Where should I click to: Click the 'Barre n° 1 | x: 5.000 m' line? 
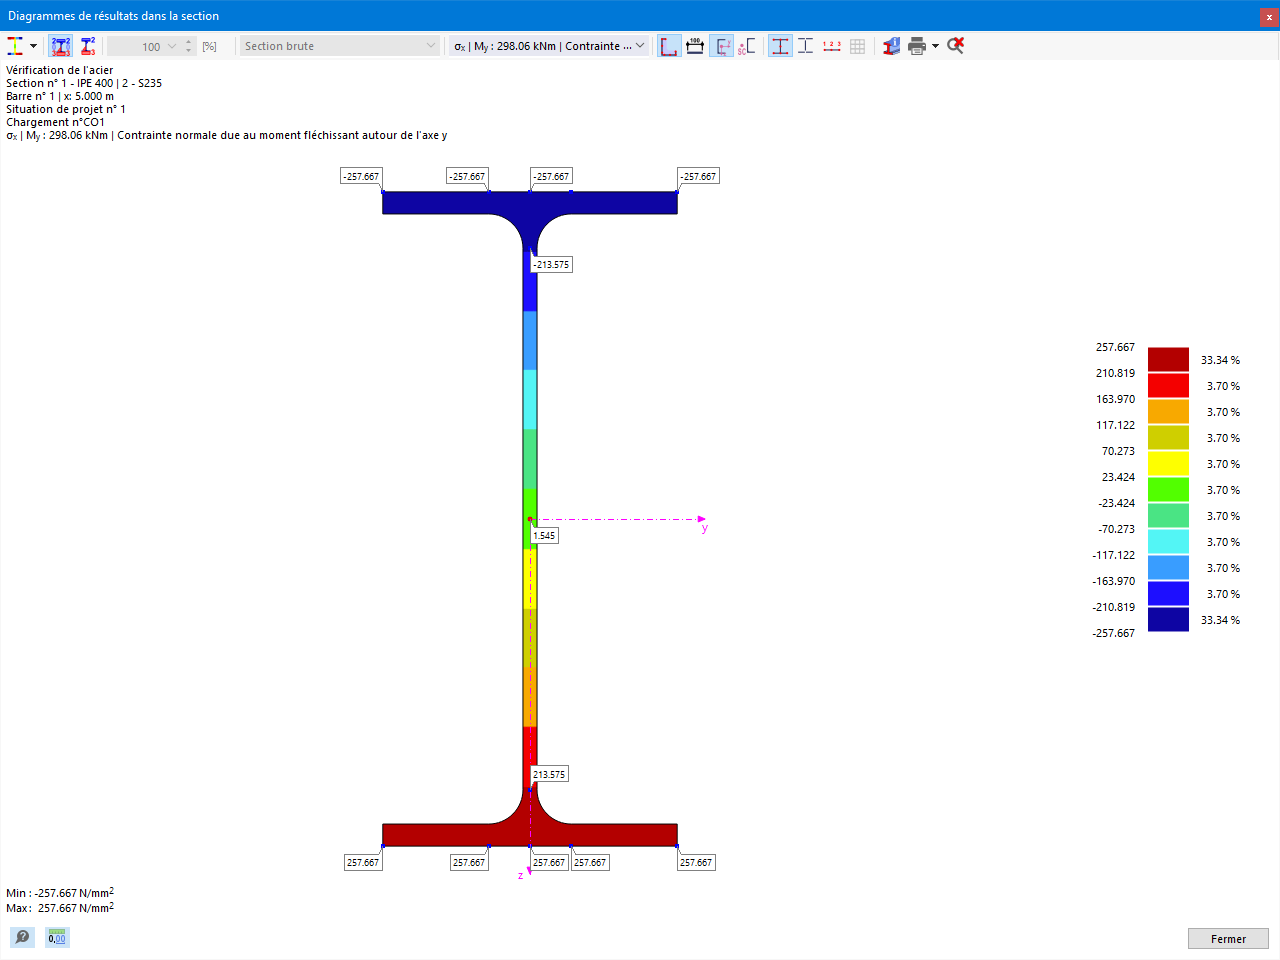60,96
